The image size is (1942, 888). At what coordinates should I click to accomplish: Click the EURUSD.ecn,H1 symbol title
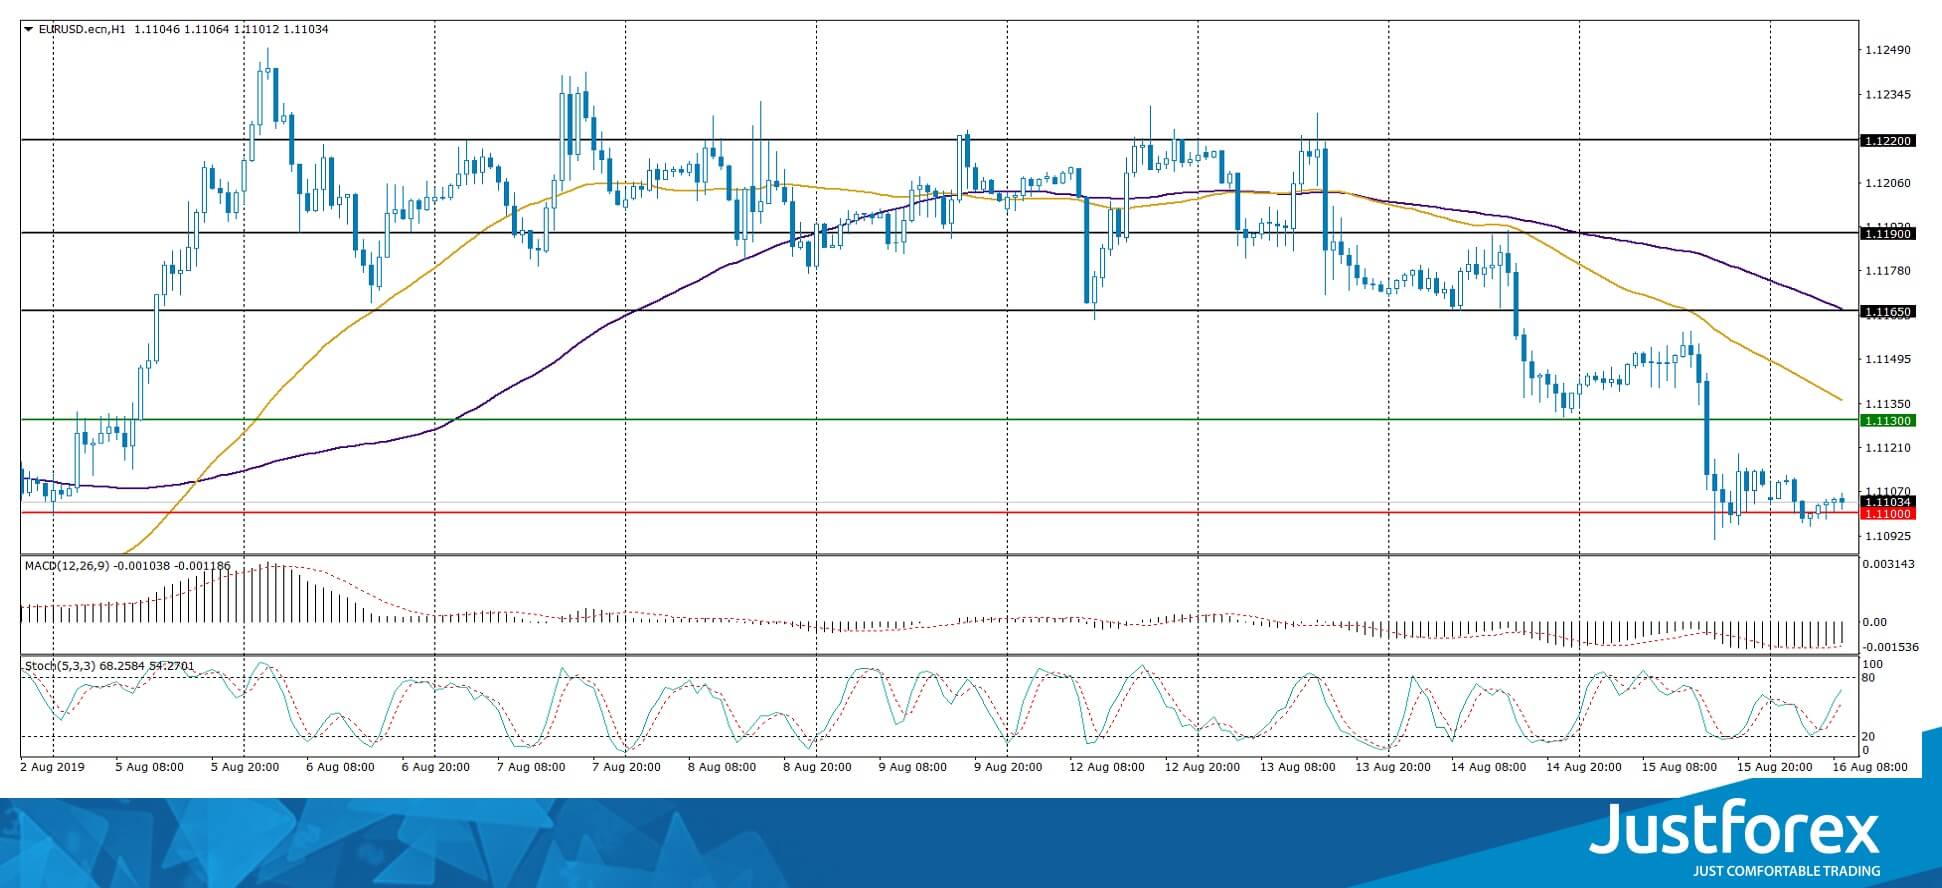82,30
